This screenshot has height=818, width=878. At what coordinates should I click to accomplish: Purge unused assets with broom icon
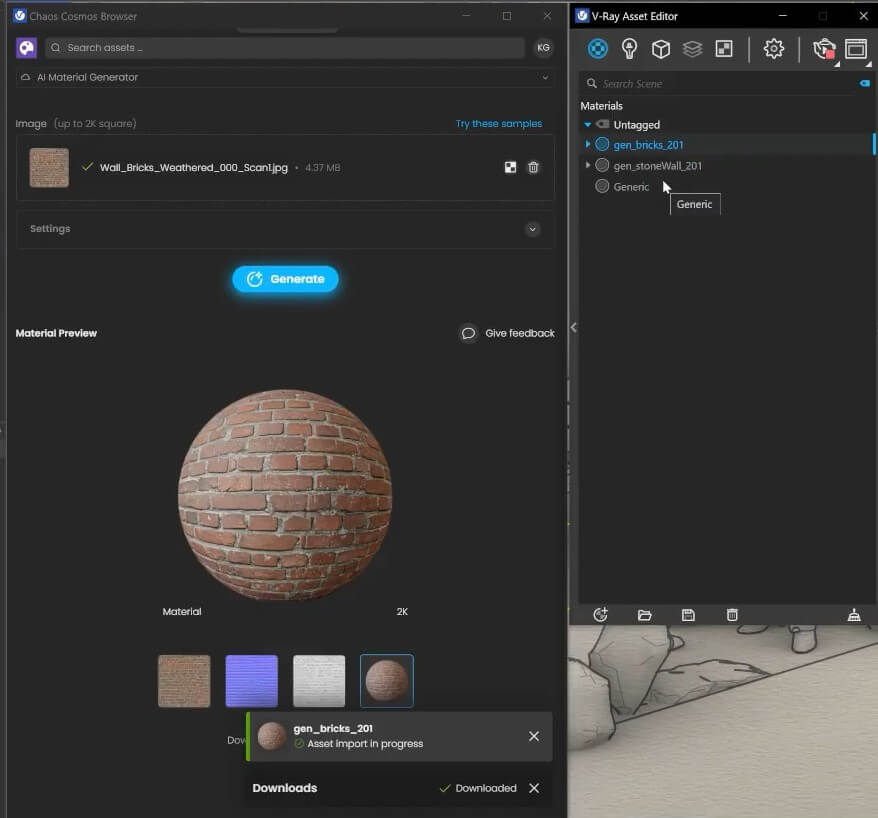coord(854,615)
